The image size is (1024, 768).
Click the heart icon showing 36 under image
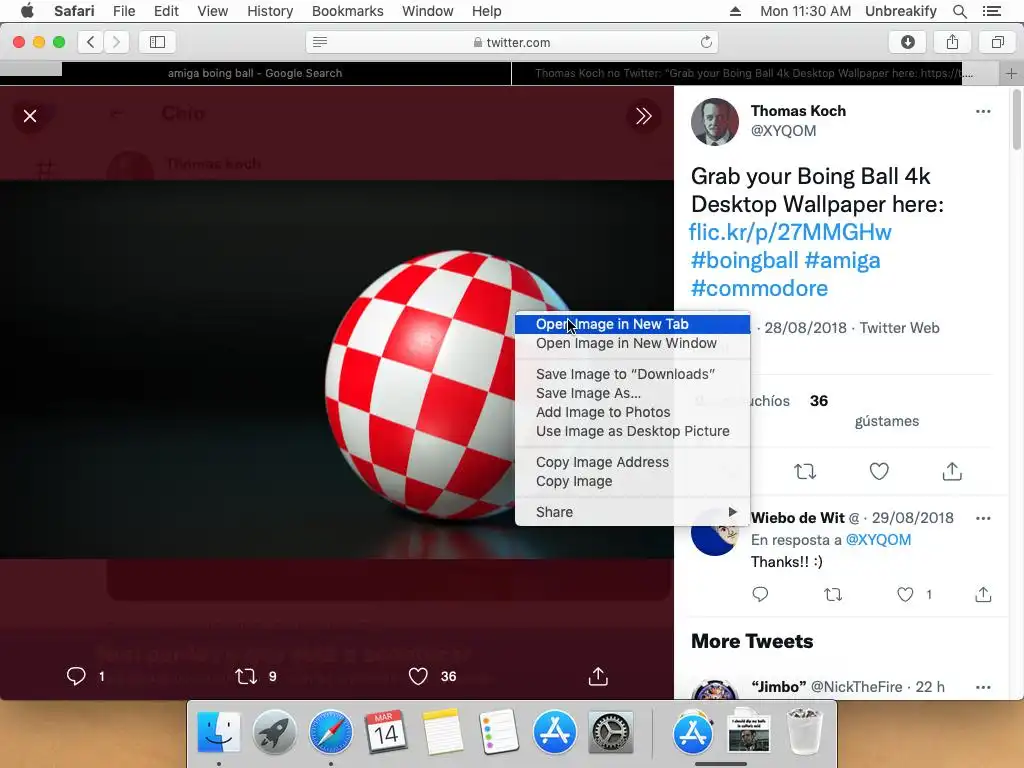[418, 676]
